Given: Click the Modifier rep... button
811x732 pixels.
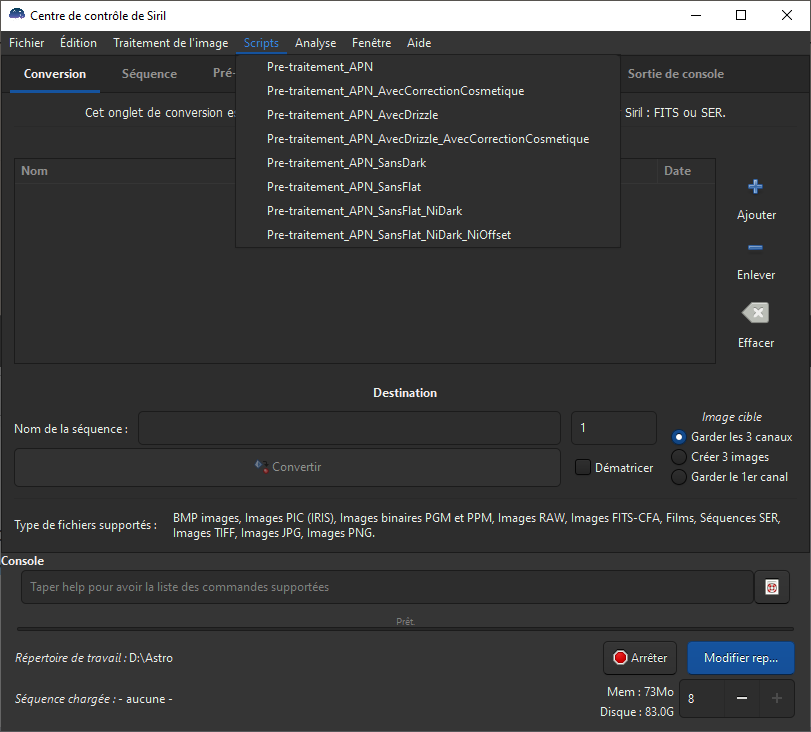Looking at the screenshot, I should [x=741, y=658].
